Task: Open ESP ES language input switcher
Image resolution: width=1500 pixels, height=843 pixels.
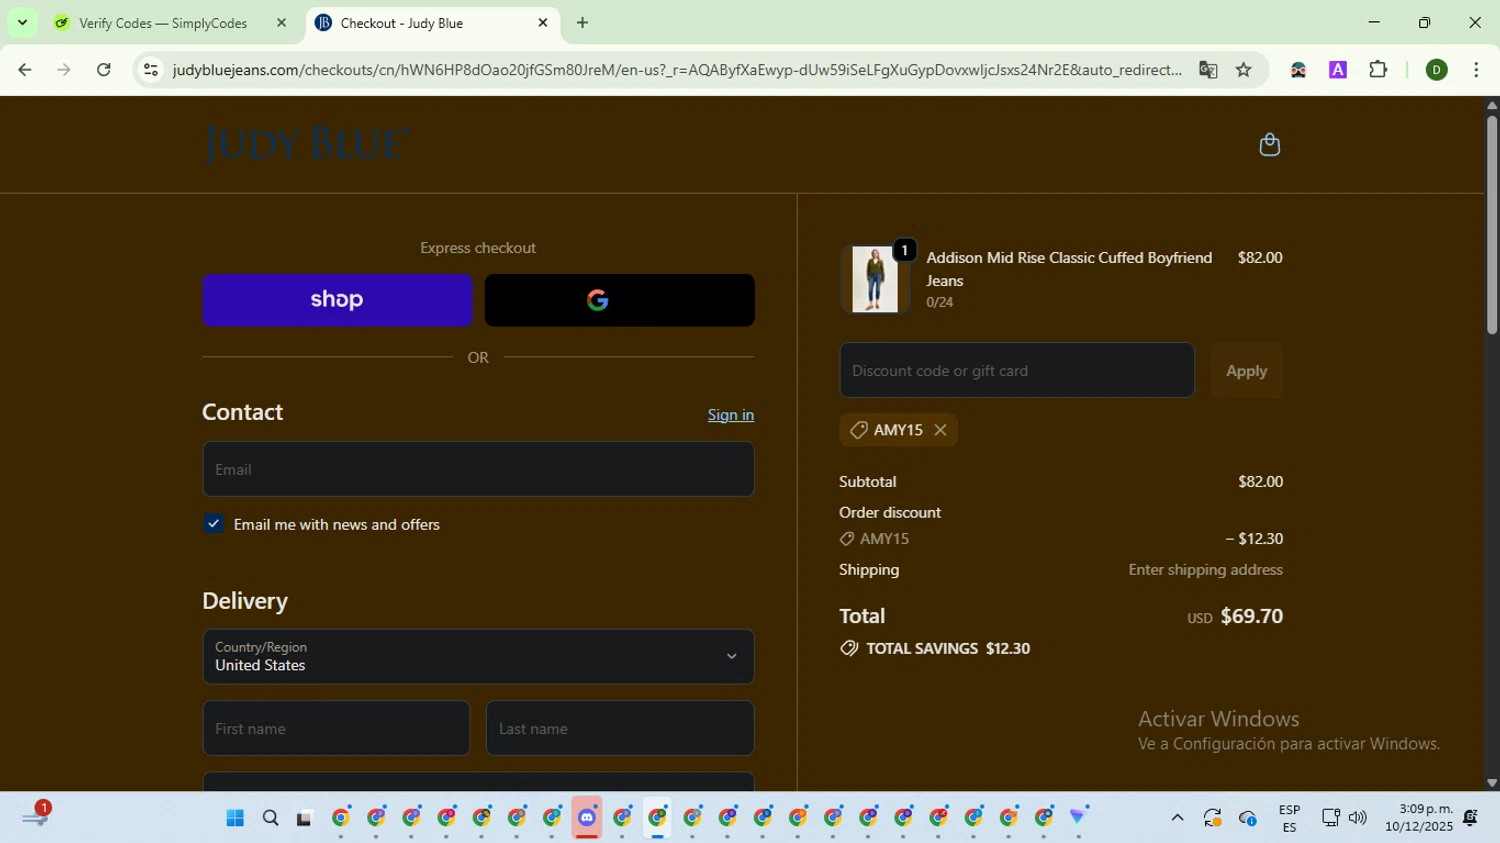Action: 1289,818
